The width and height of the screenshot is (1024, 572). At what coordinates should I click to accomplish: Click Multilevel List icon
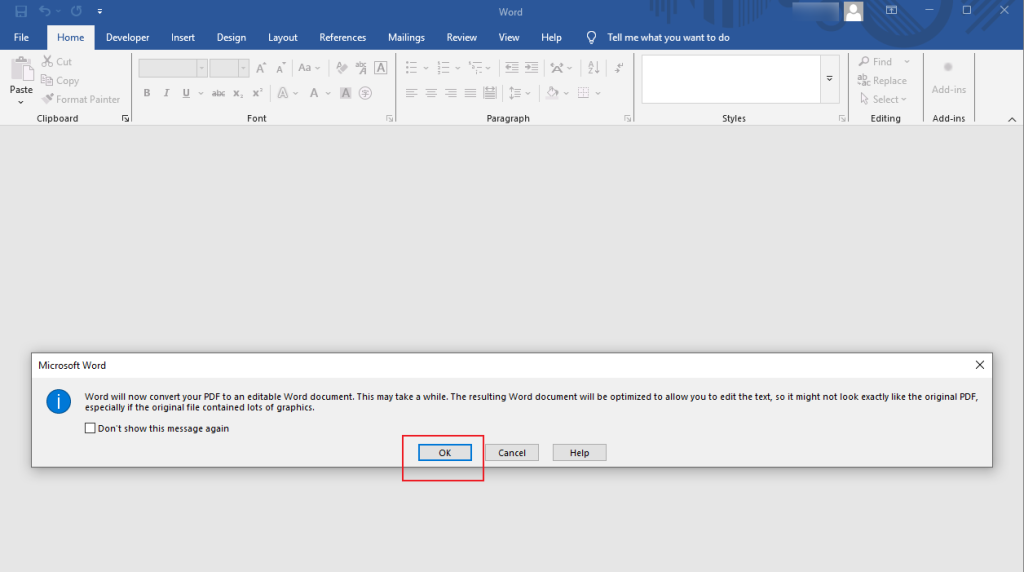[x=475, y=68]
